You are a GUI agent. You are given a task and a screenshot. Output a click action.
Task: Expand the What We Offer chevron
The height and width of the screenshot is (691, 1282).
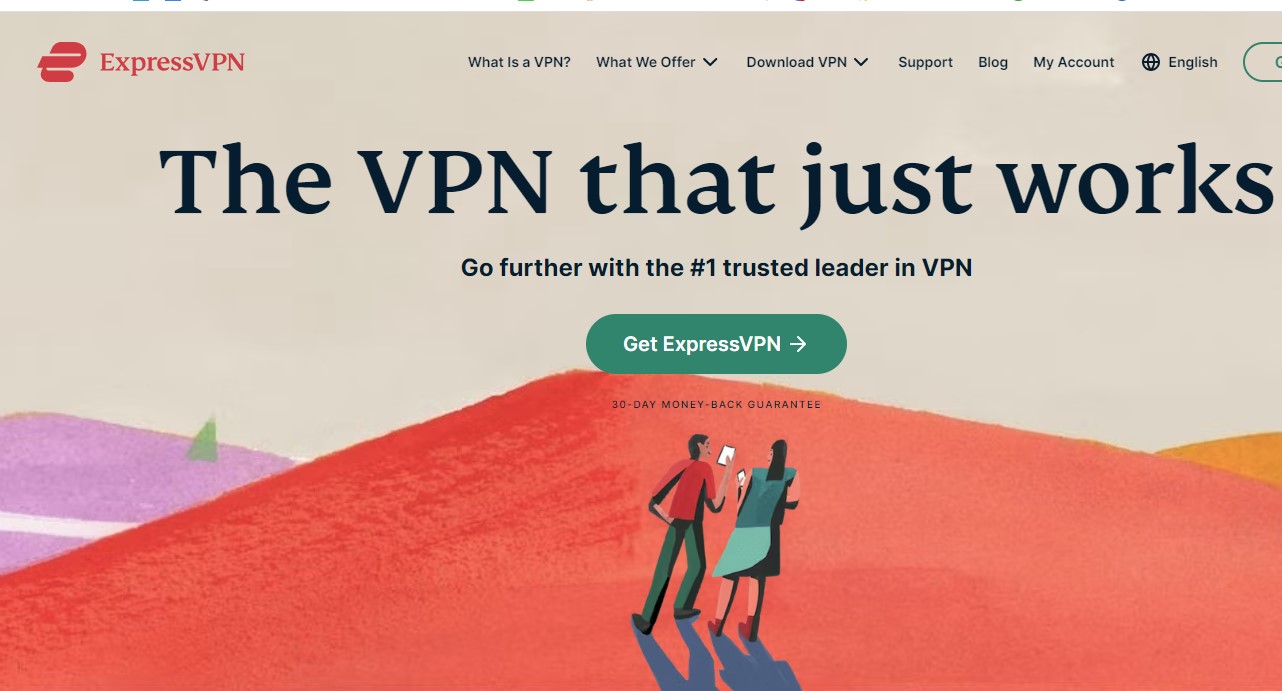(710, 62)
